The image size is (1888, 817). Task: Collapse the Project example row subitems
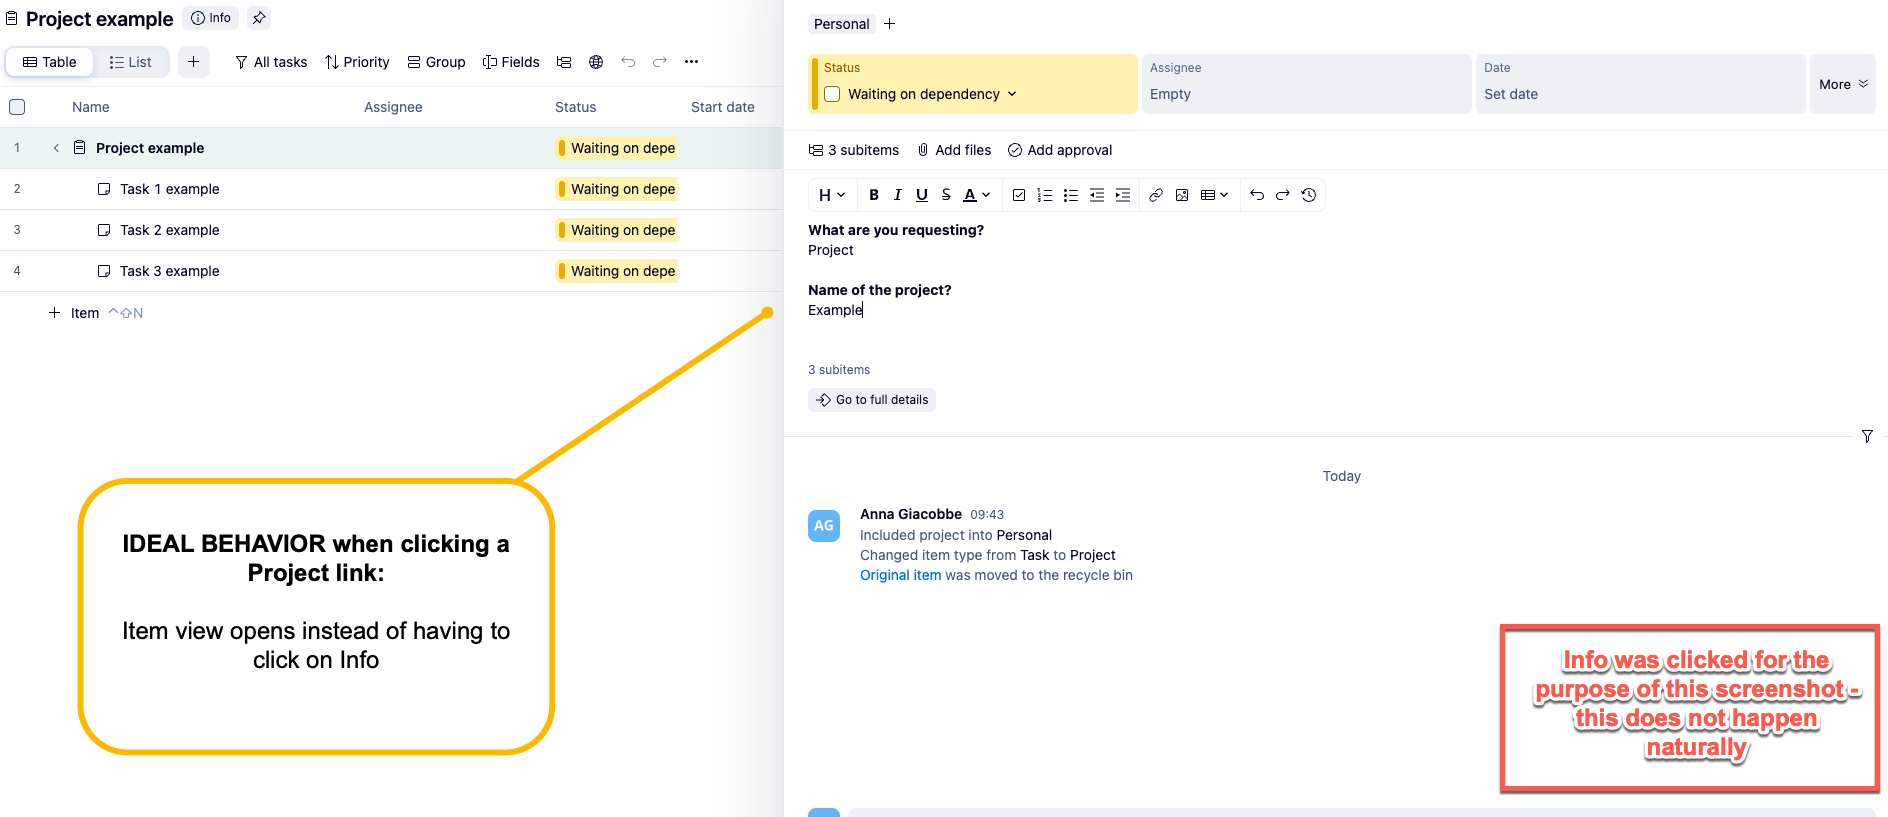[x=56, y=148]
